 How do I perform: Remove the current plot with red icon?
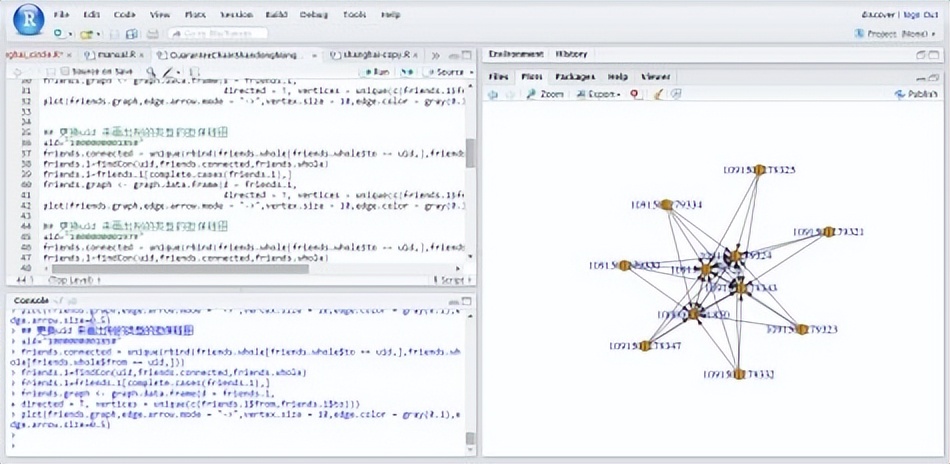[x=635, y=94]
